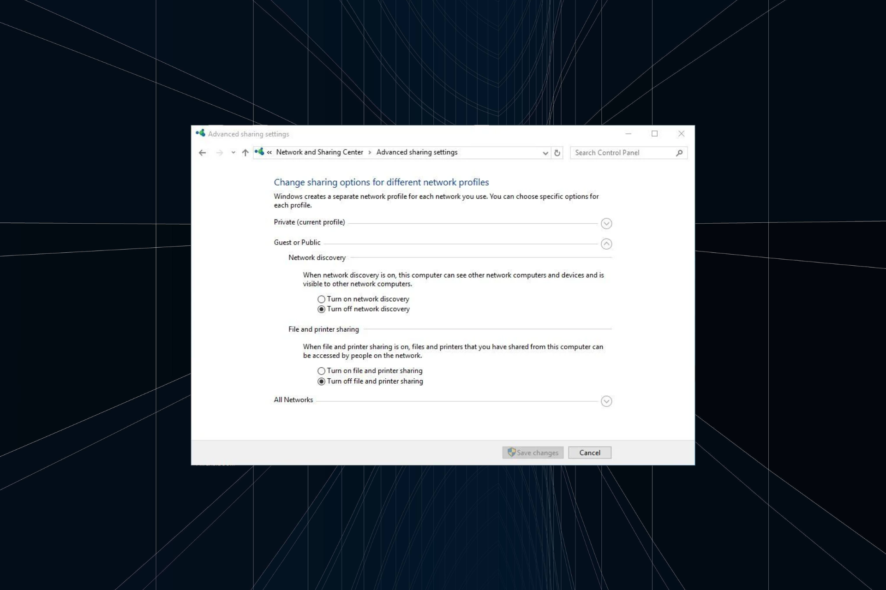Open Network and Sharing Center breadcrumb
886x590 pixels.
(319, 152)
